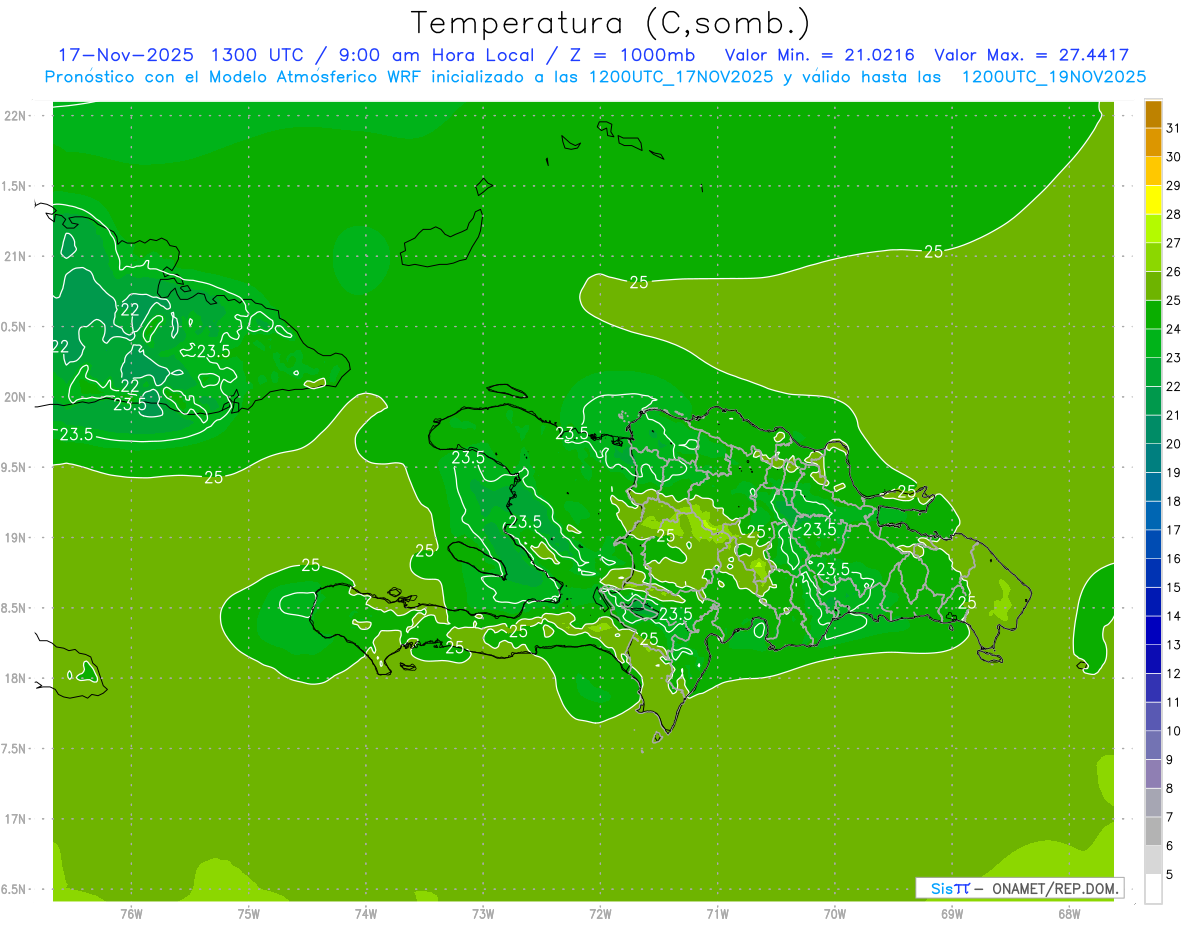Select the legend swatch between 25 and 26

click(1153, 286)
